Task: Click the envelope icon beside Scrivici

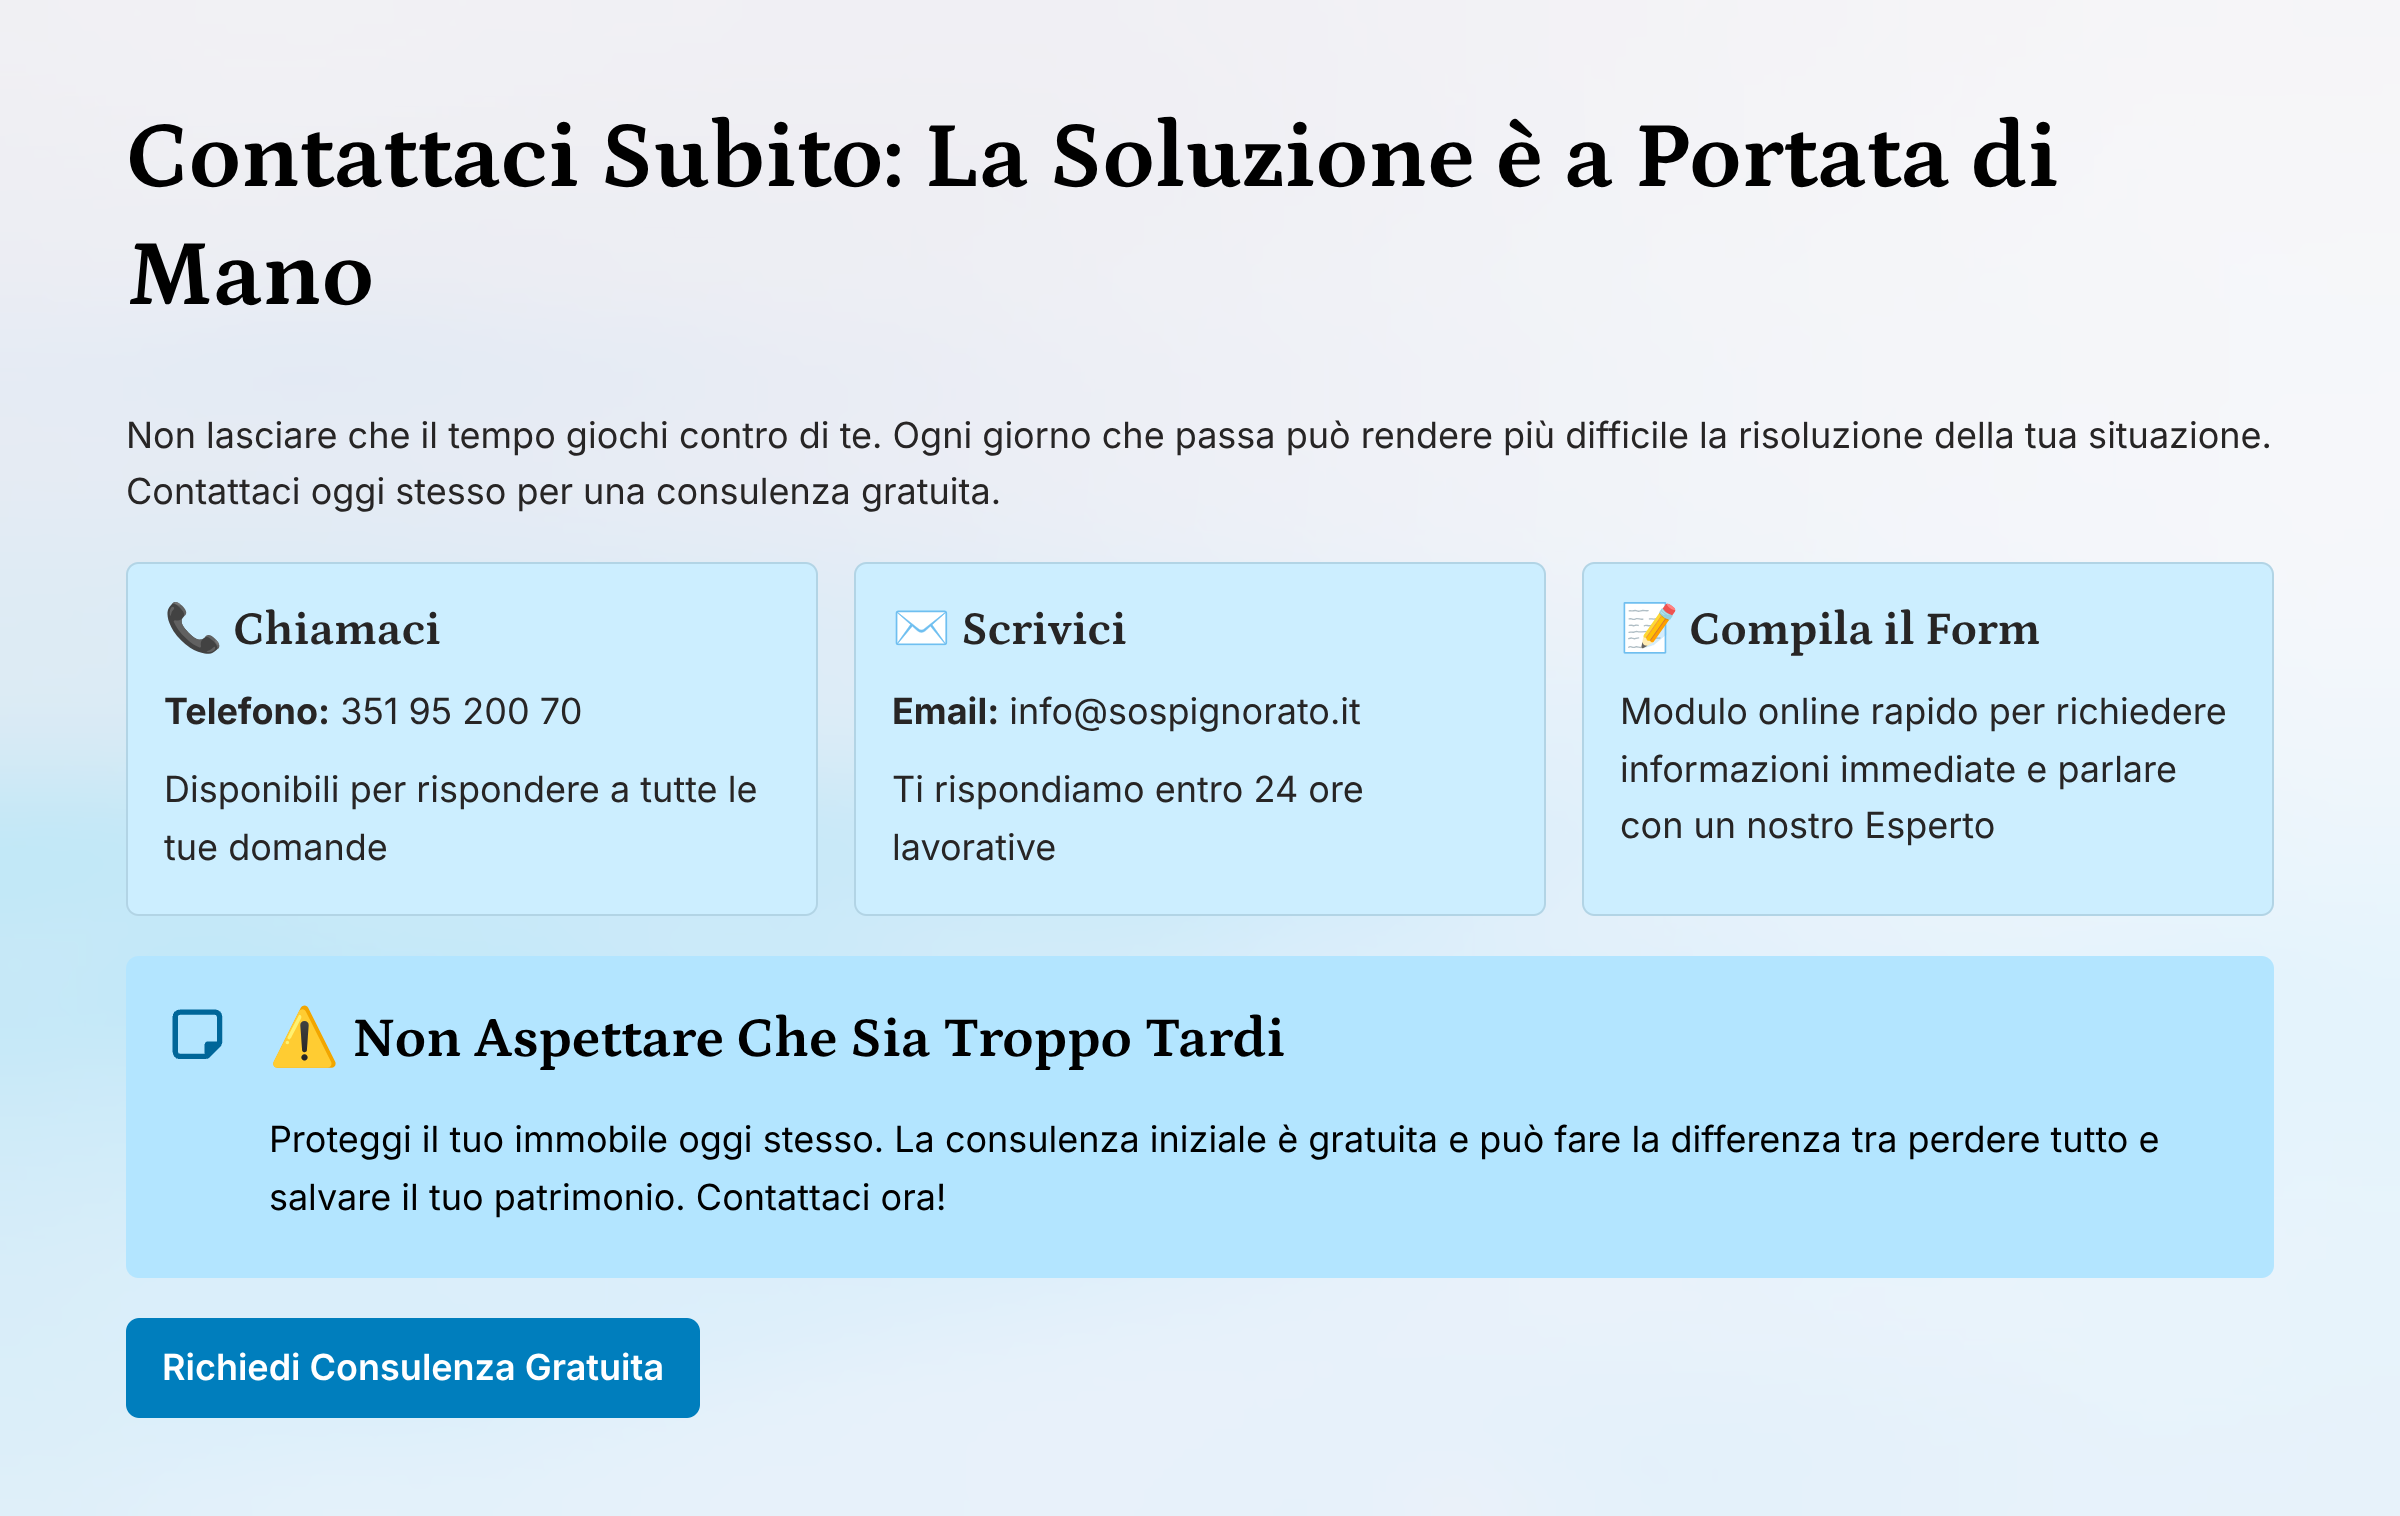Action: click(x=920, y=628)
